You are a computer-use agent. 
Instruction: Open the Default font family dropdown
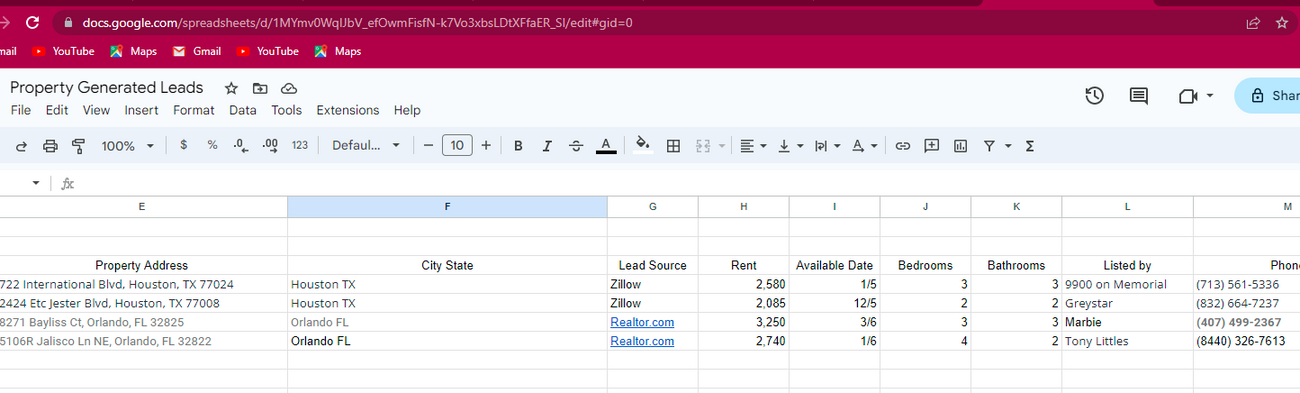pyautogui.click(x=365, y=146)
